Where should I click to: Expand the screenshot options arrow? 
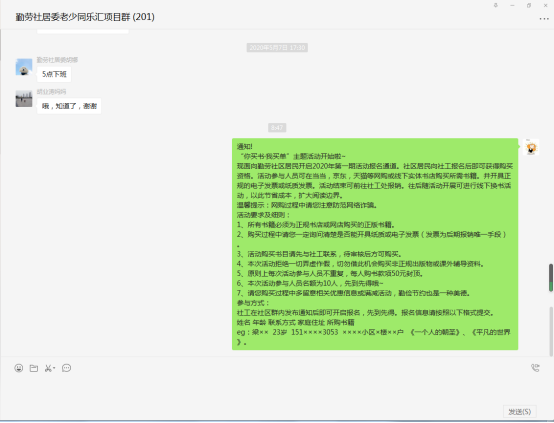point(54,368)
